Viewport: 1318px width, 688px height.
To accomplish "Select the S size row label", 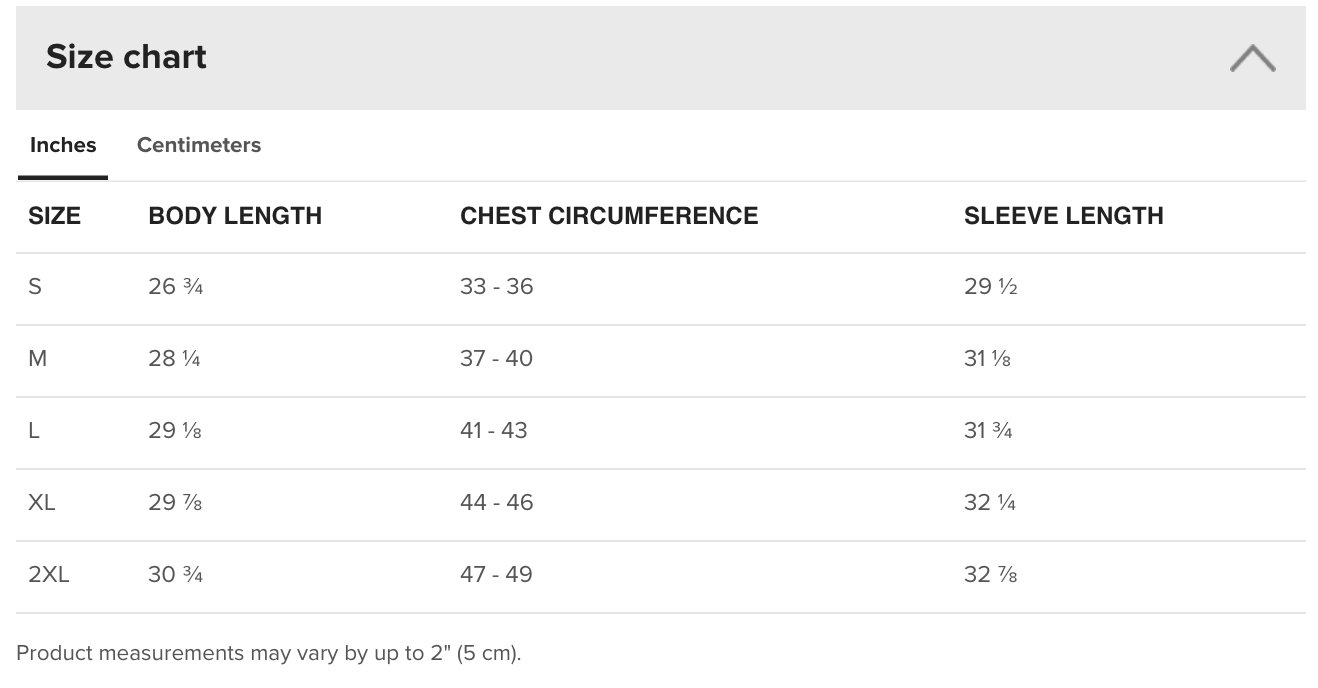I will tap(35, 287).
